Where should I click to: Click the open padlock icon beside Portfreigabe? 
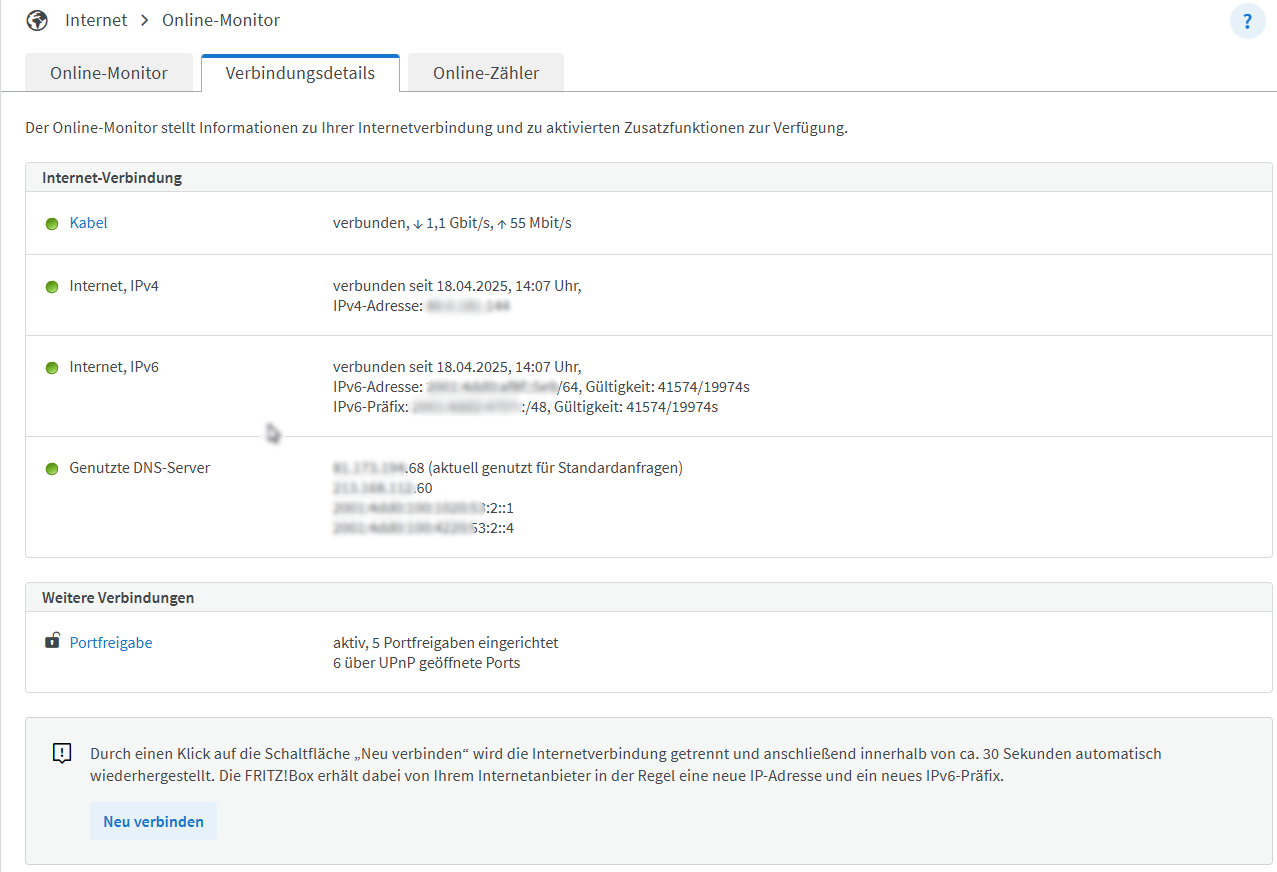pos(52,641)
